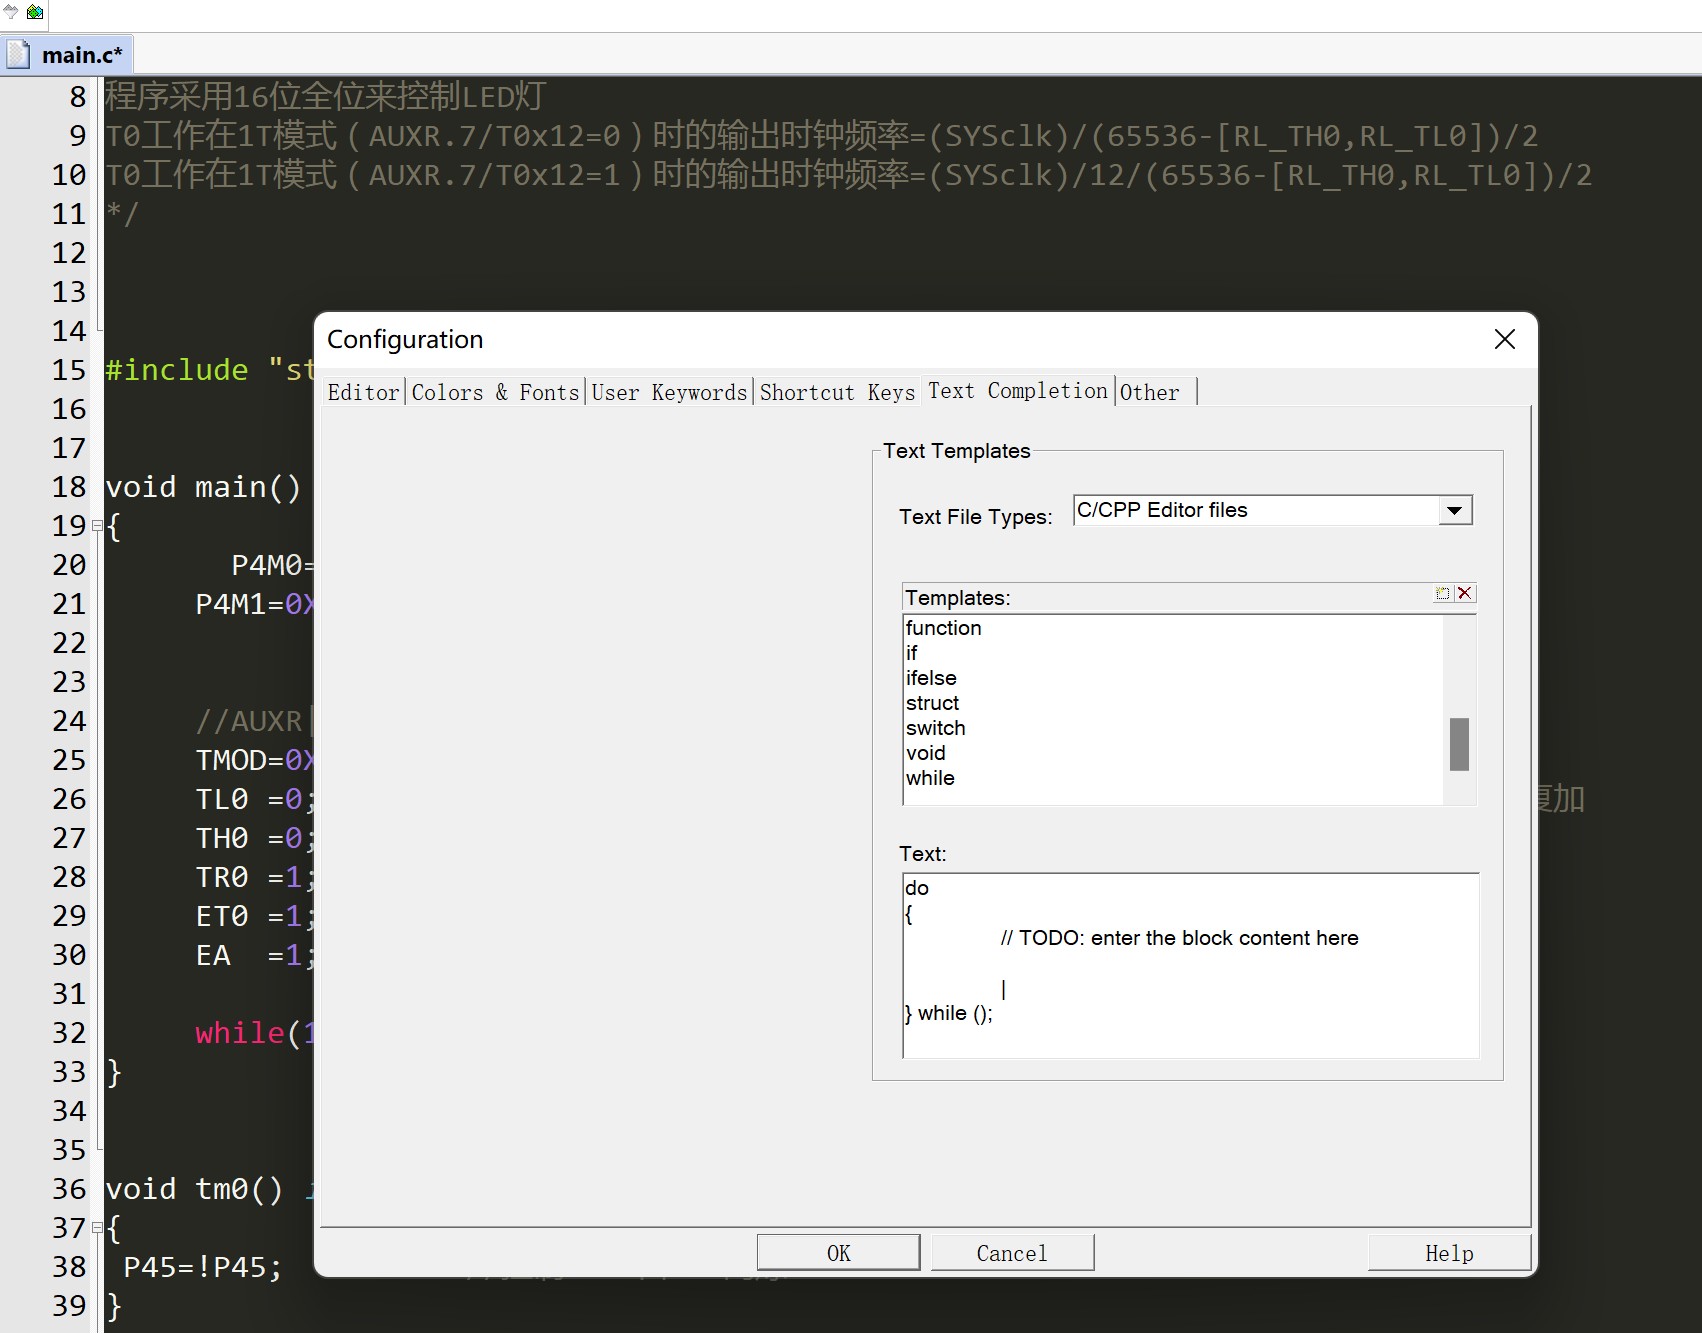This screenshot has height=1333, width=1702.
Task: Click the New template icon above Templates list
Action: coord(1442,594)
